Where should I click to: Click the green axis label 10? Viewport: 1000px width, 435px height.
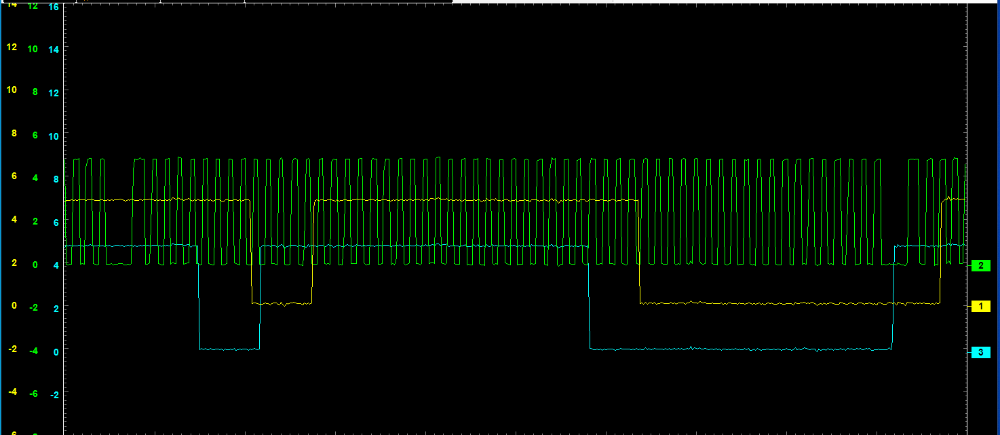click(x=33, y=48)
